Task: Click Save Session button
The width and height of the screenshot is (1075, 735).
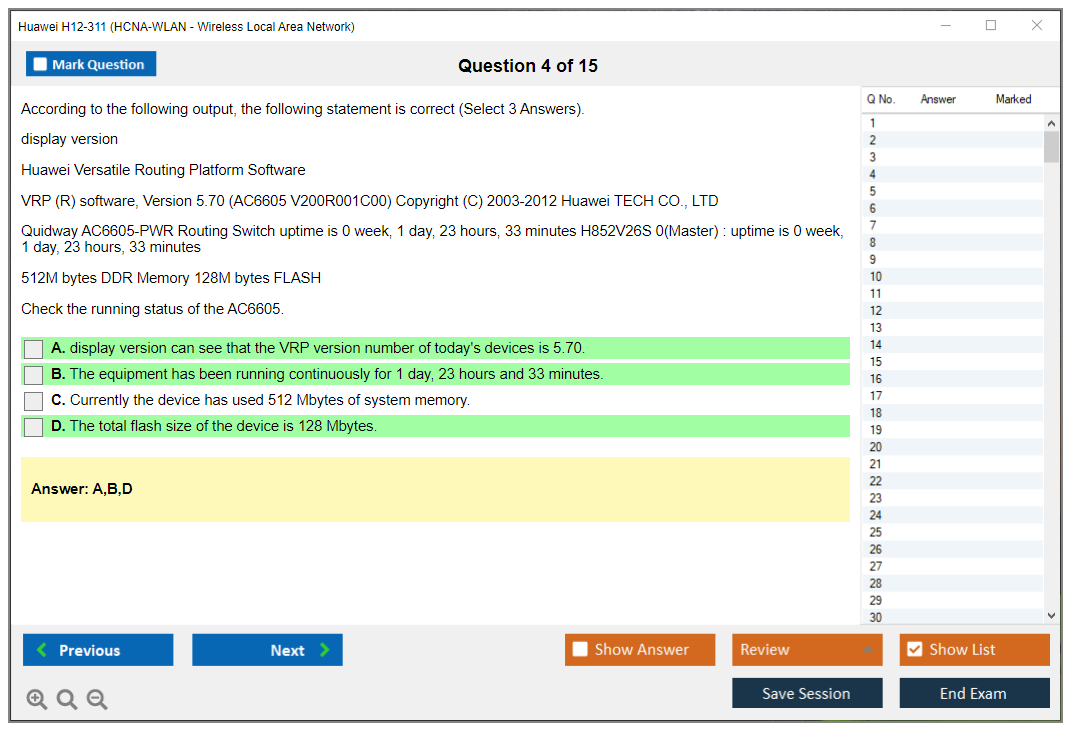Action: (807, 693)
